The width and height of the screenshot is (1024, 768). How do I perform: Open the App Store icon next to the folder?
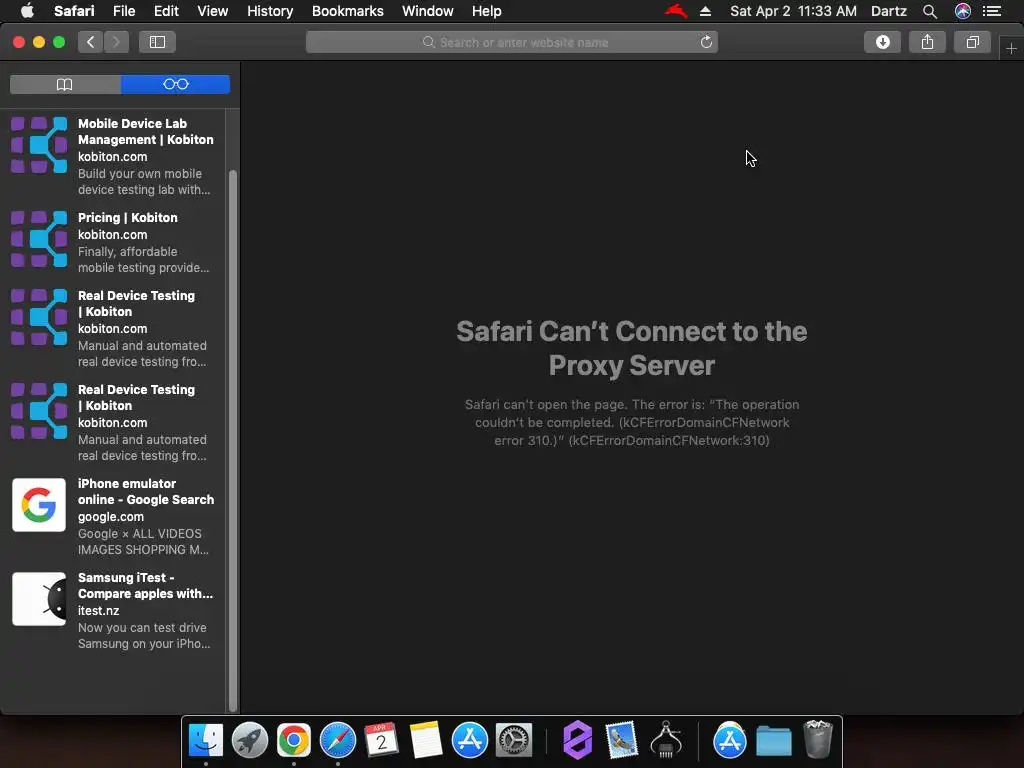pyautogui.click(x=729, y=741)
